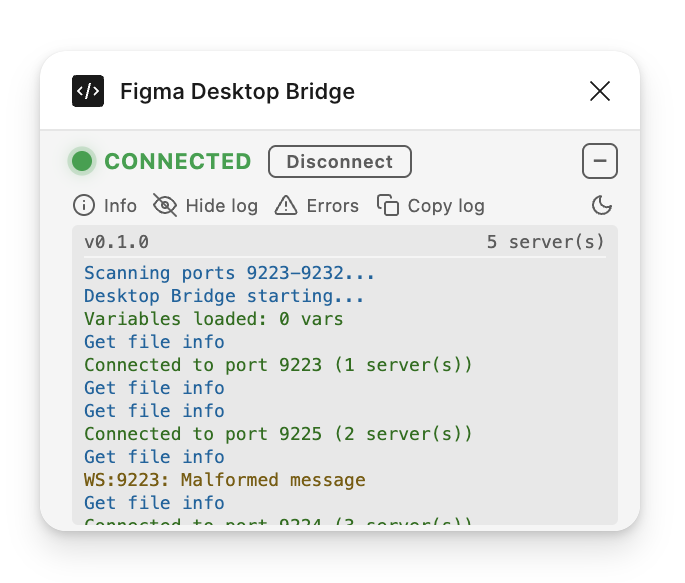Viewport: 685px width, 583px height.
Task: Click the Errors warning triangle icon
Action: point(286,206)
